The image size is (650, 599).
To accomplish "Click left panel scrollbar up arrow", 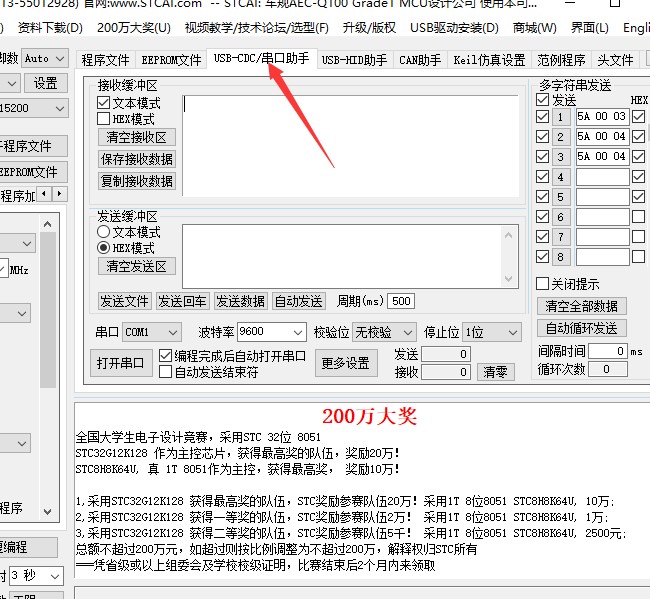I will (x=48, y=225).
